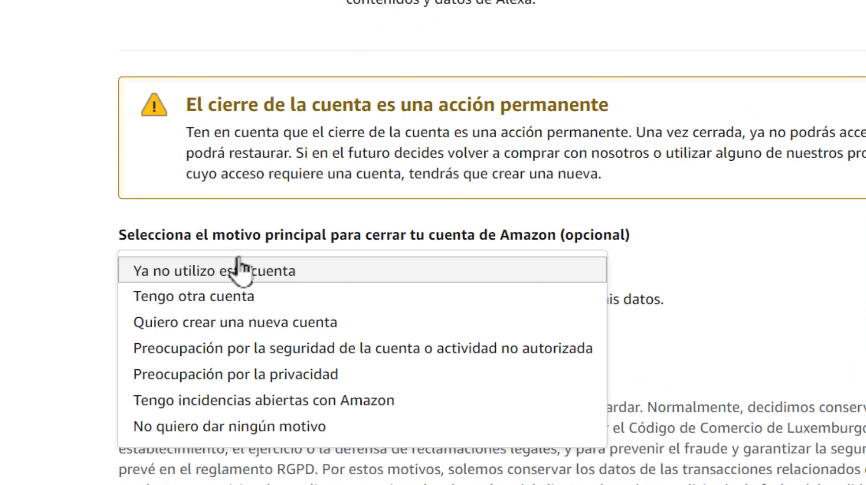Click the yellow warning triangle icon
The width and height of the screenshot is (866, 485).
click(154, 104)
